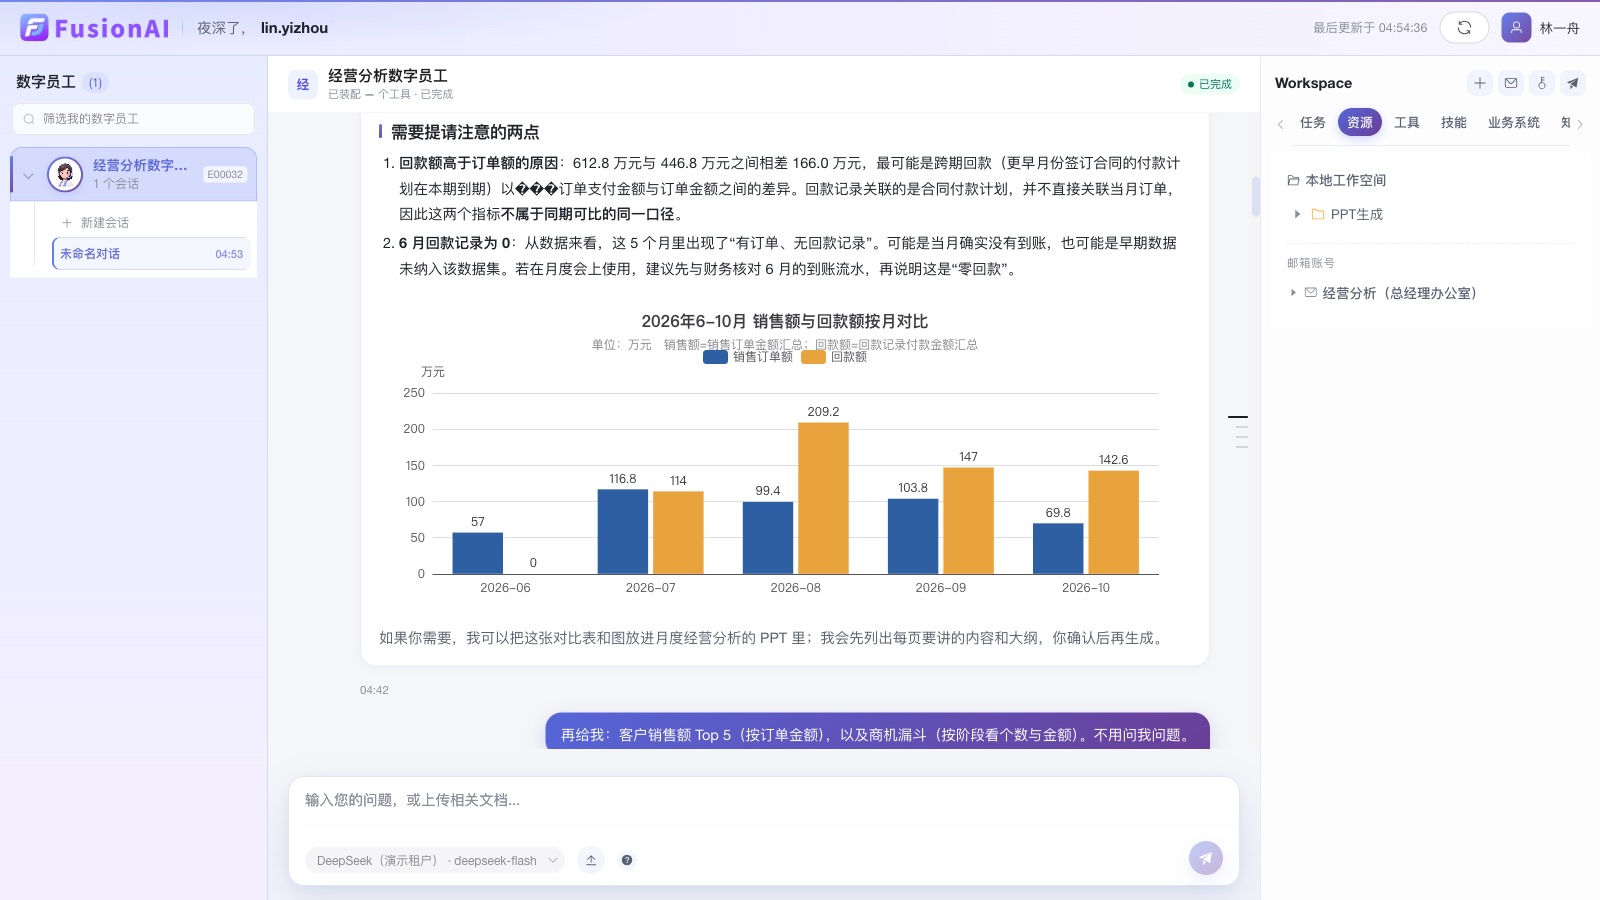Expand the PPT生成 folder triangle

[1297, 214]
